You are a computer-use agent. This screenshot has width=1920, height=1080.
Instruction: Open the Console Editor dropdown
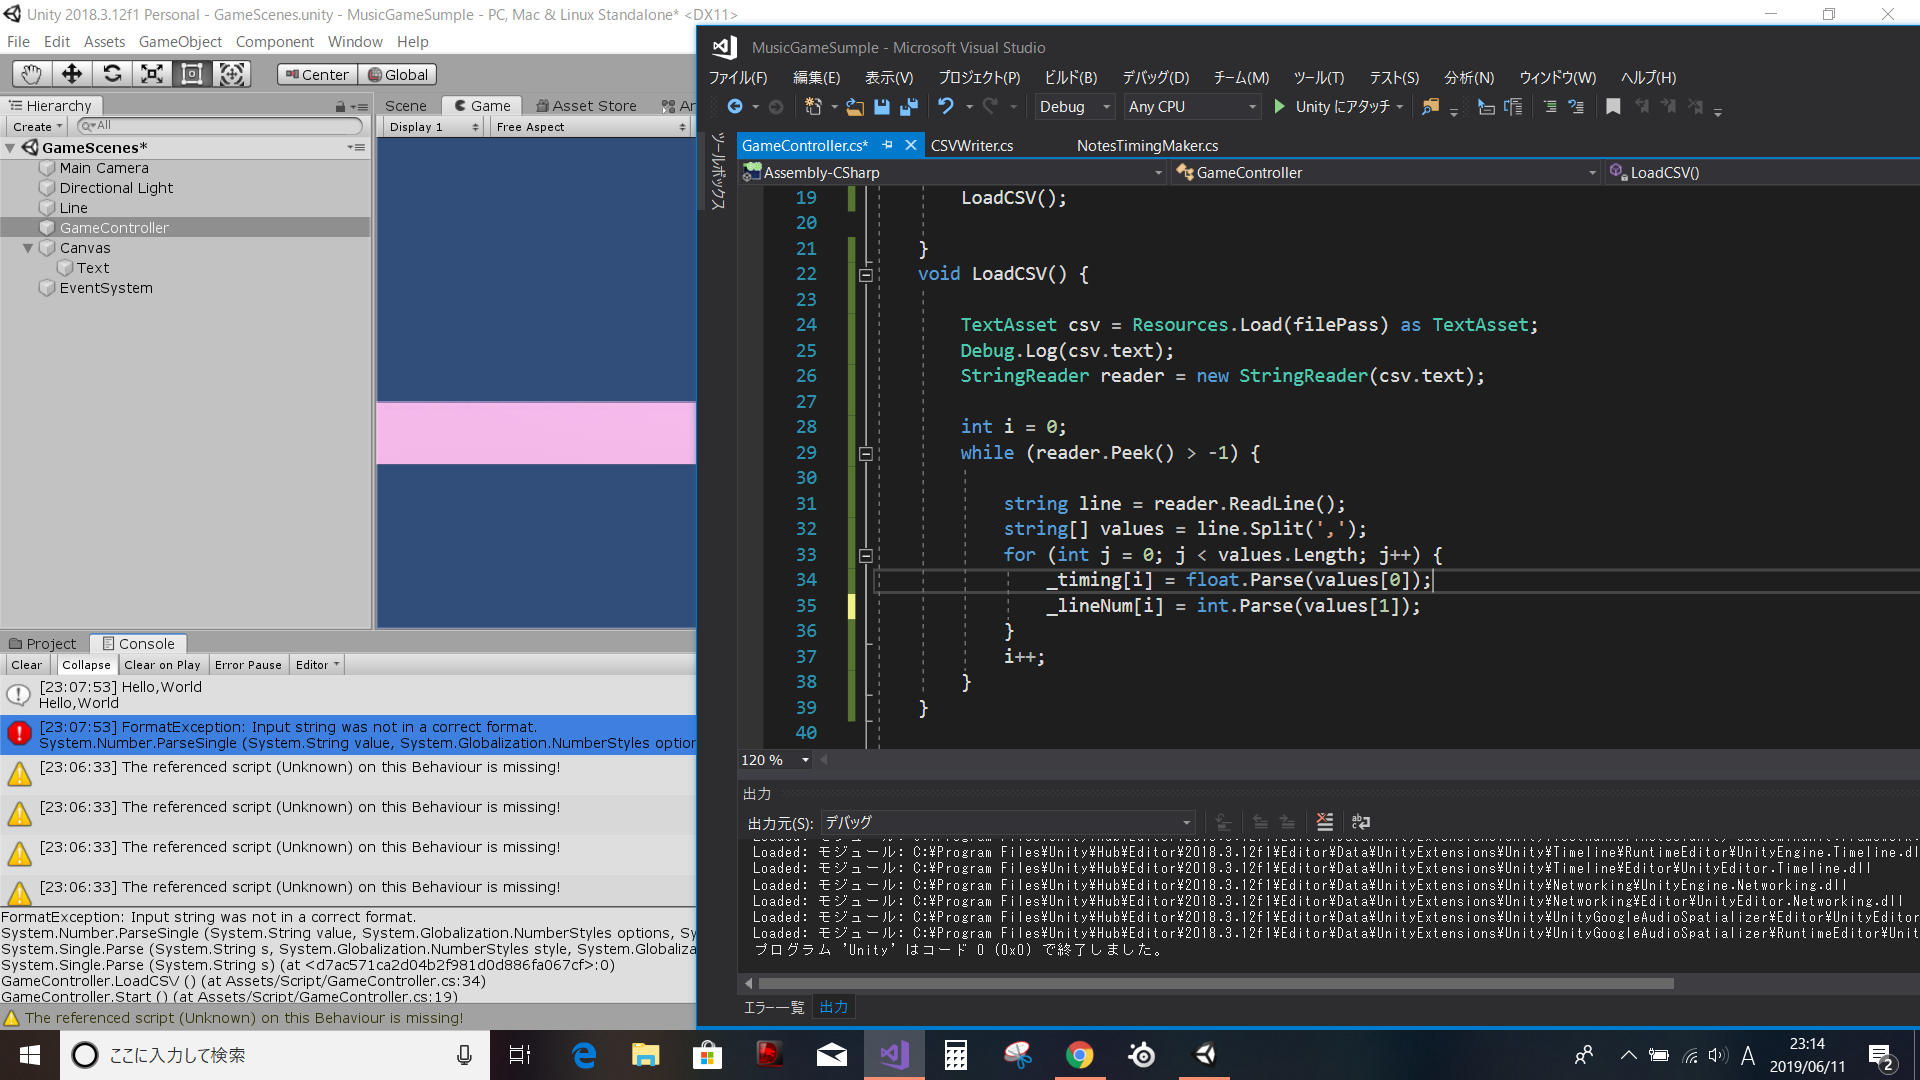(317, 665)
